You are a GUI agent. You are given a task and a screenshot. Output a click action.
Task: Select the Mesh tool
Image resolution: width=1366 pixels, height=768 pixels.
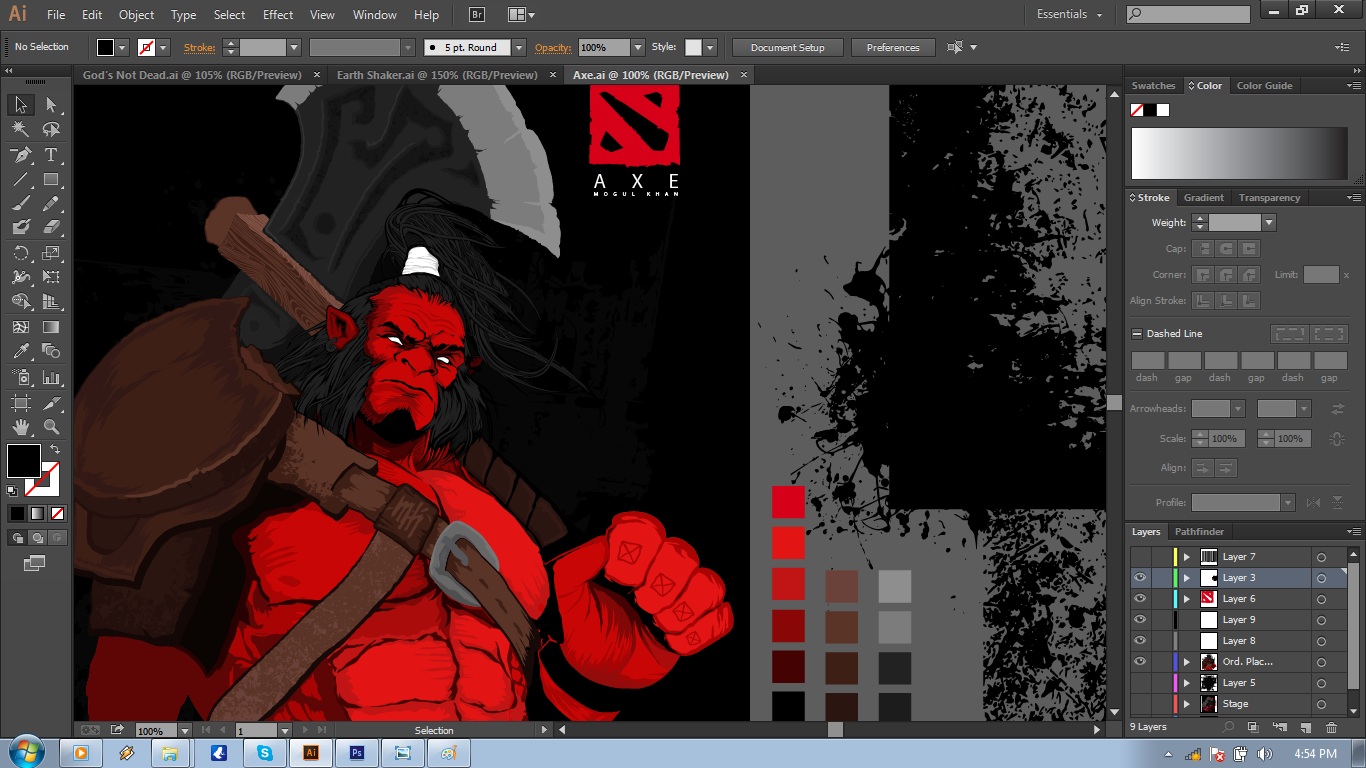pyautogui.click(x=20, y=327)
